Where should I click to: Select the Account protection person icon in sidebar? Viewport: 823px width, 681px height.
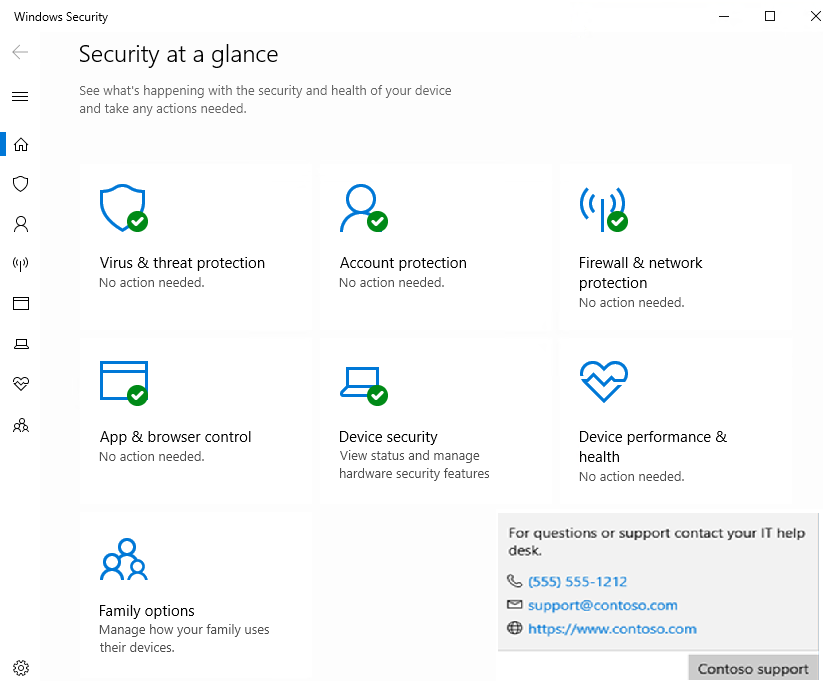click(x=20, y=224)
